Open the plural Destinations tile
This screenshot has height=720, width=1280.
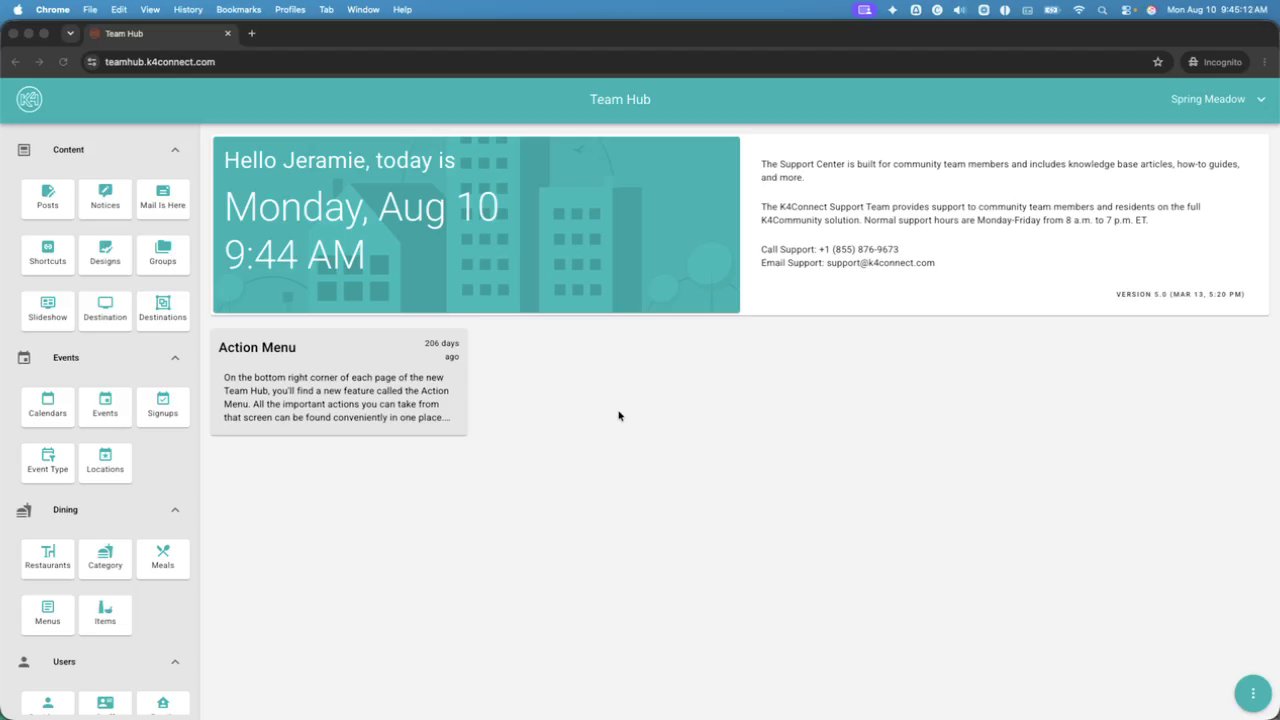(x=163, y=310)
